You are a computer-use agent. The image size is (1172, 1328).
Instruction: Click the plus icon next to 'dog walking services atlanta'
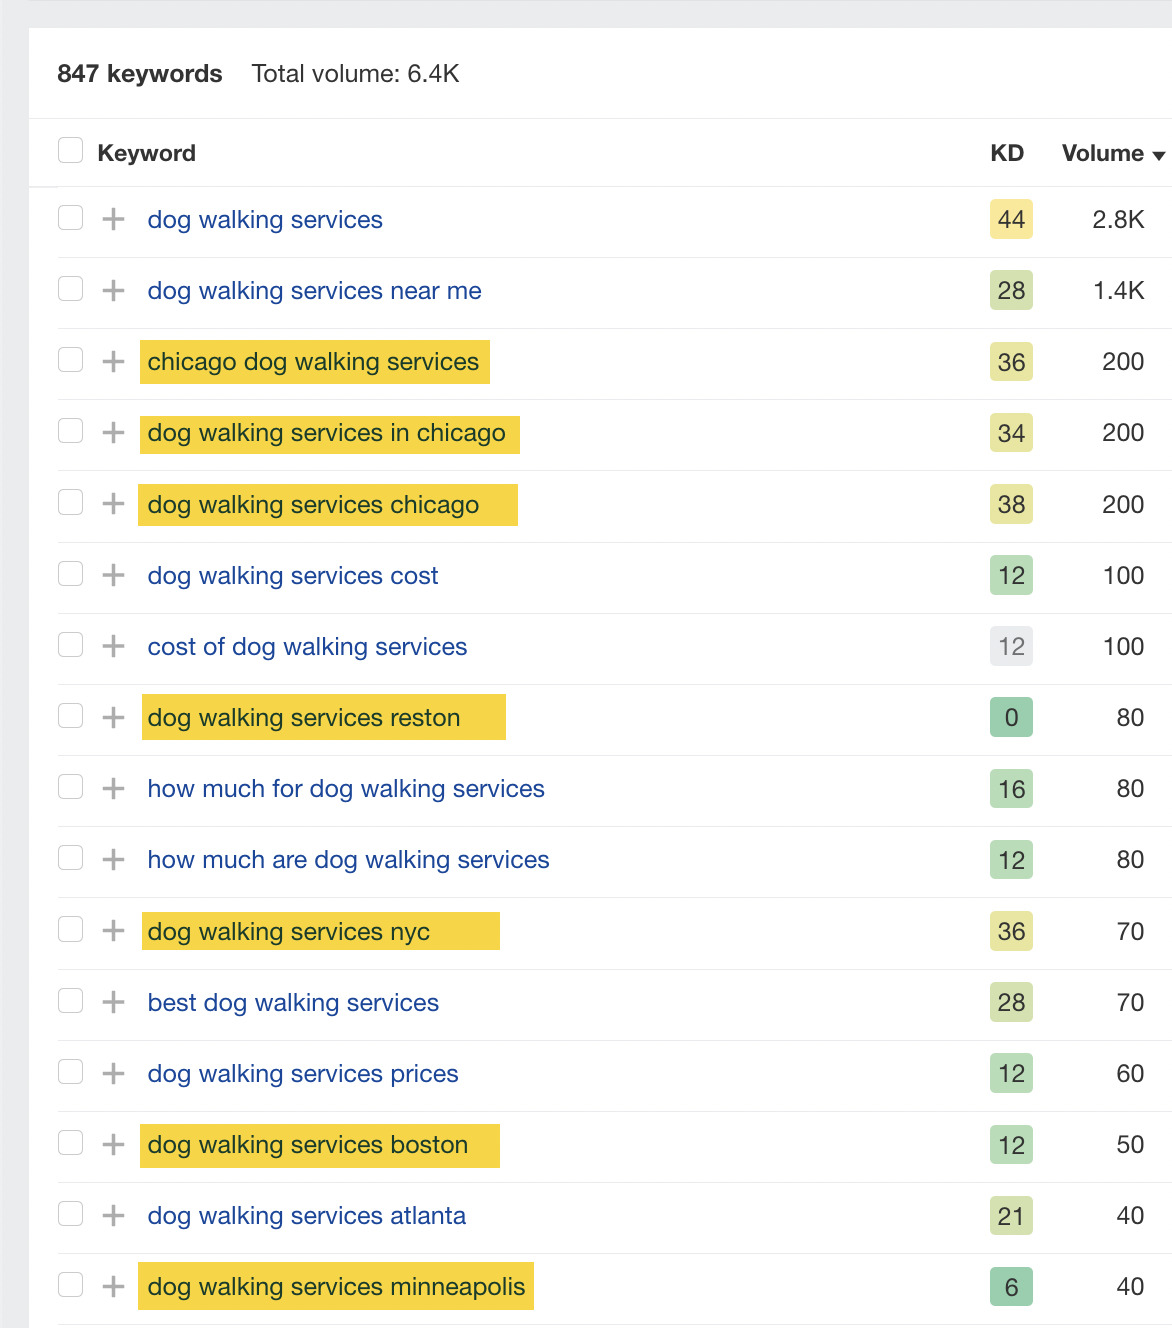(112, 1215)
